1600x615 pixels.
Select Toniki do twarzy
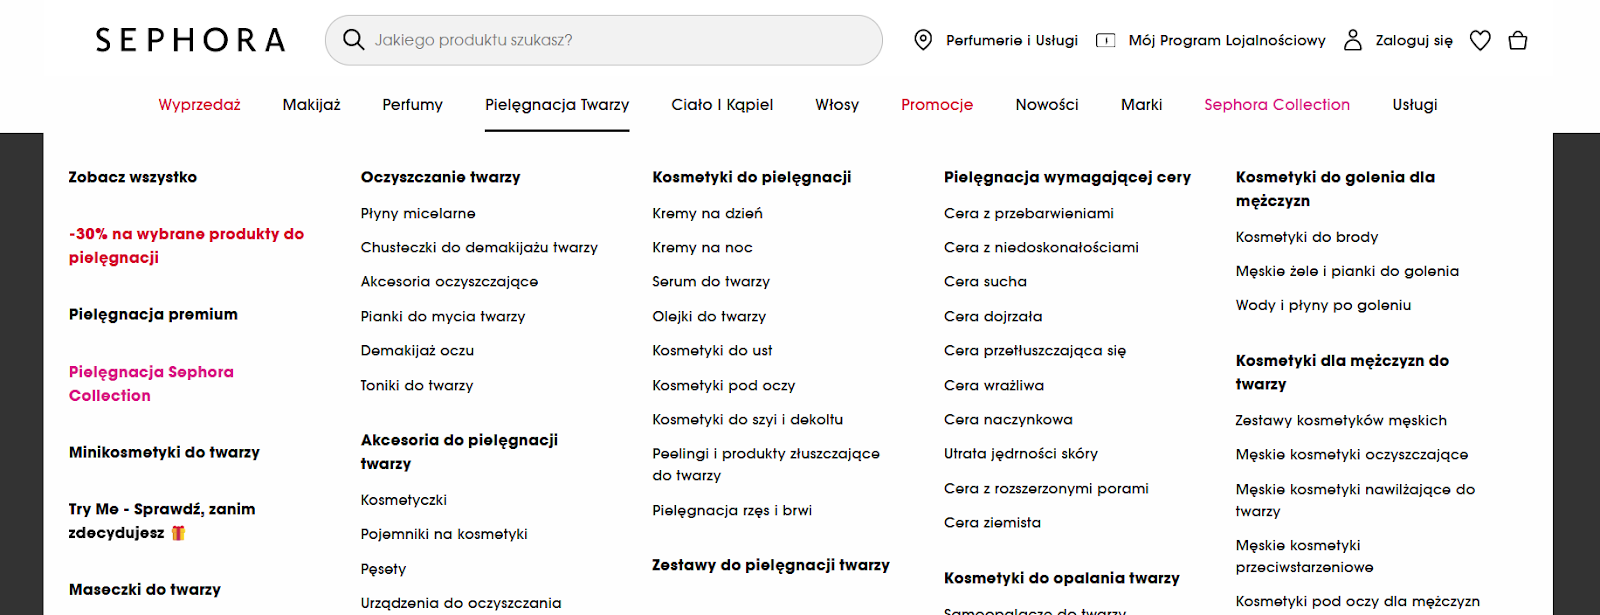click(417, 386)
